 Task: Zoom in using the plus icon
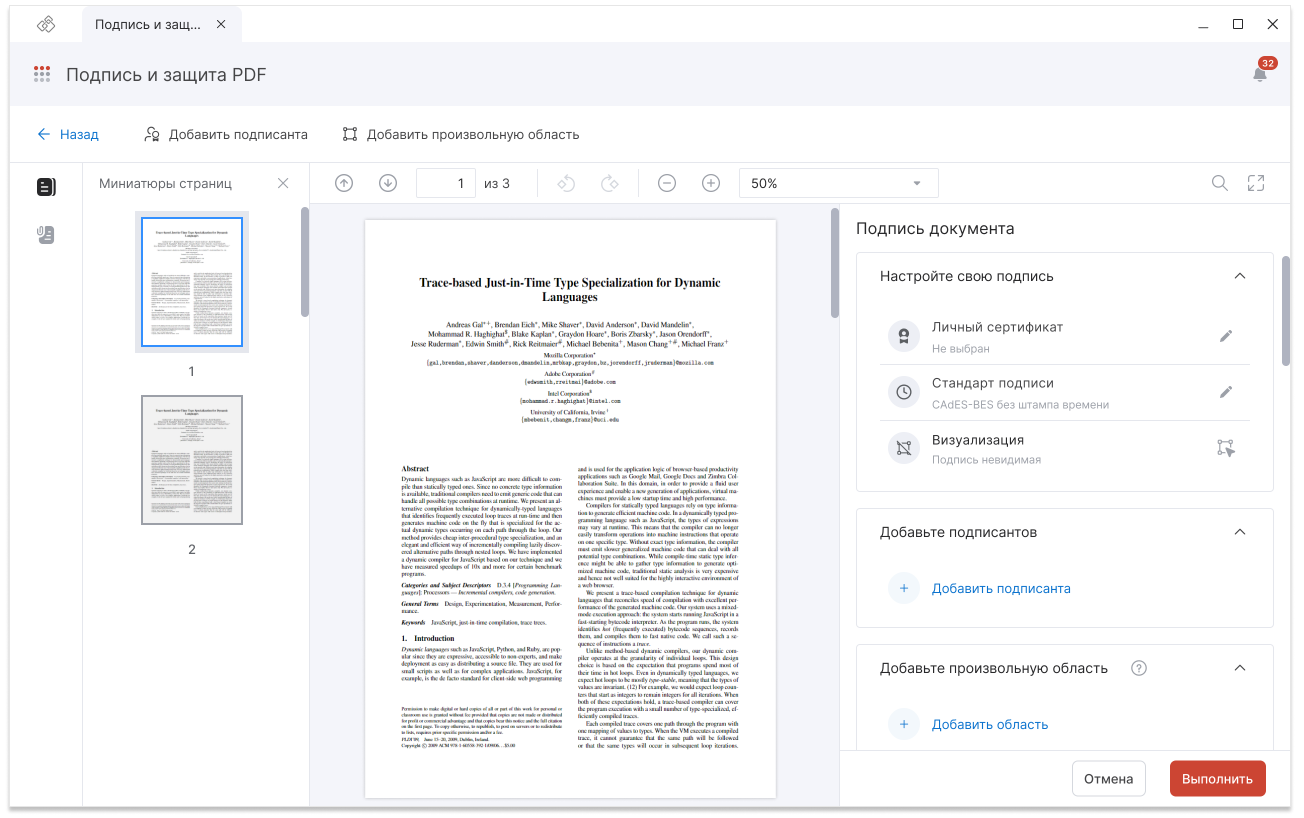coord(711,183)
